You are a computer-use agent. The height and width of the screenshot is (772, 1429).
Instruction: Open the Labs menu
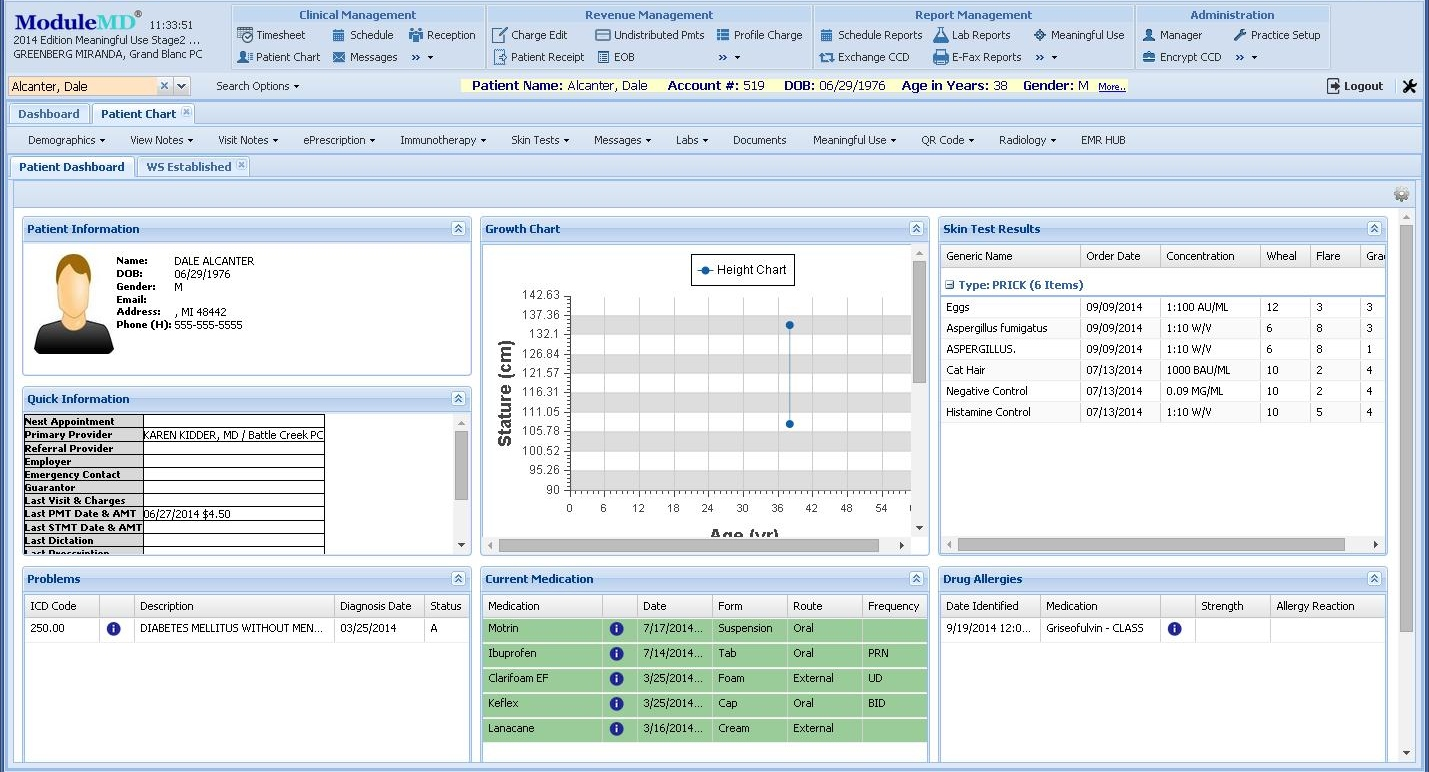(690, 140)
